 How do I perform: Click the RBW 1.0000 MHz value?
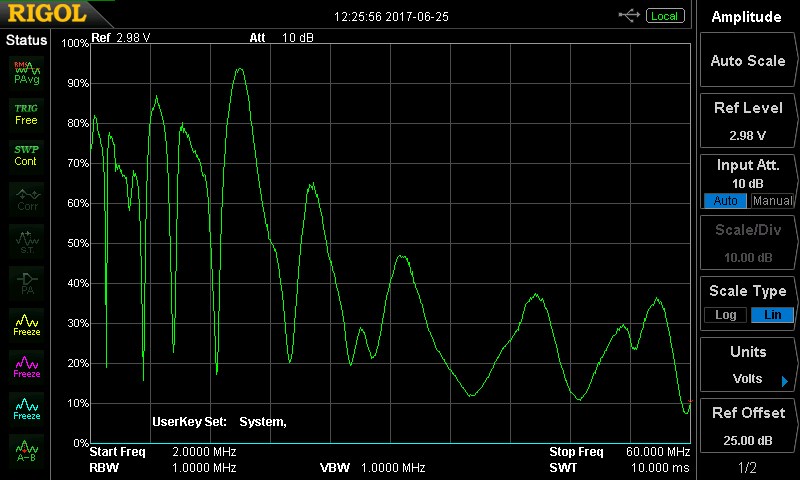click(x=204, y=468)
